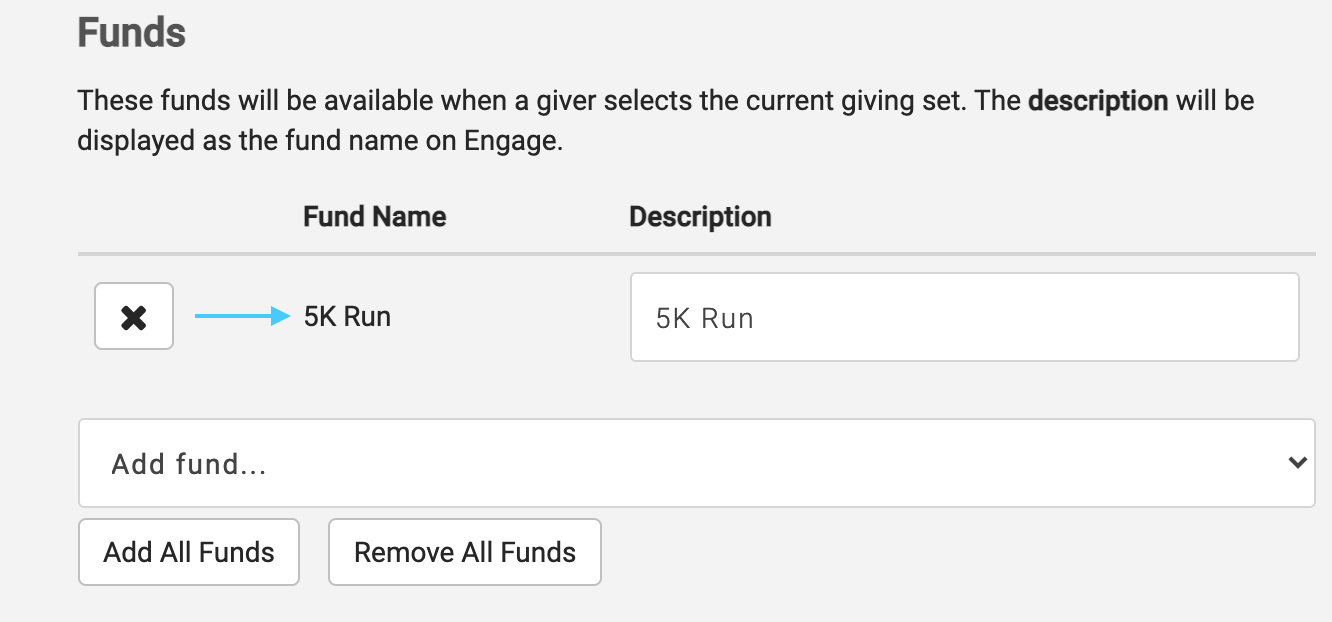The width and height of the screenshot is (1332, 622).
Task: Click the Fund Name column header
Action: pos(374,217)
